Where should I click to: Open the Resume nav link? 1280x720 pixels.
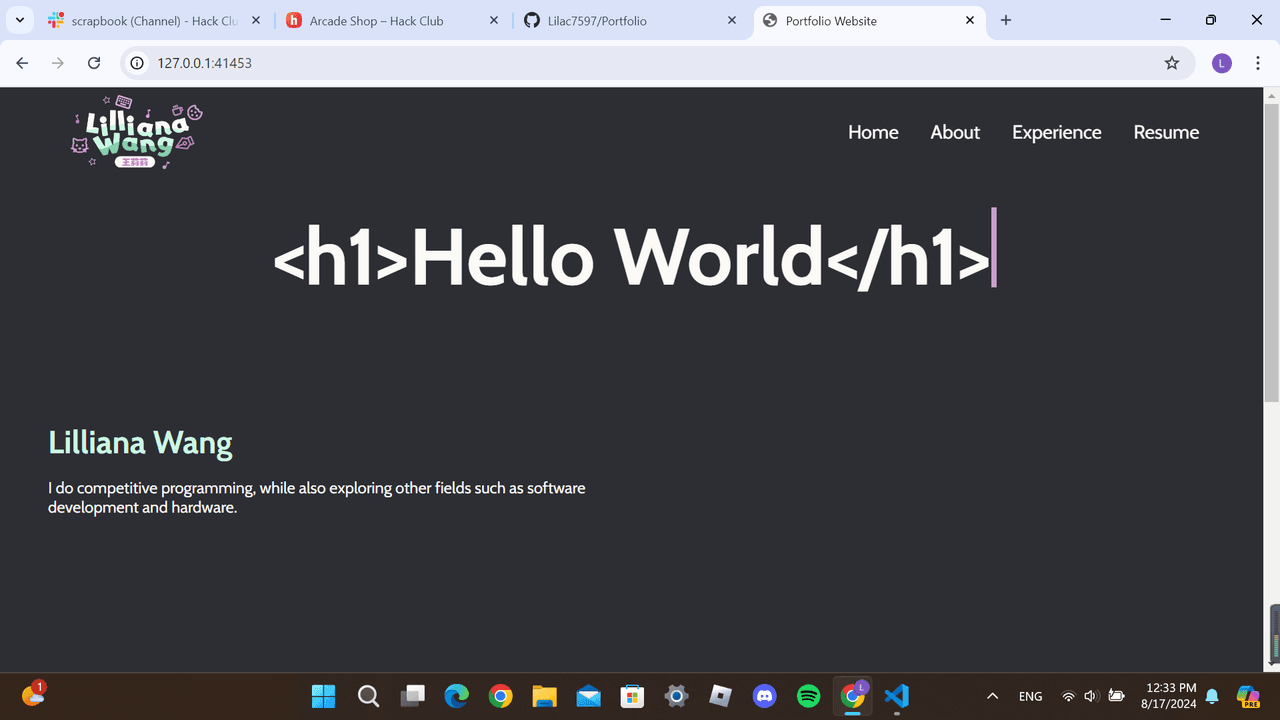pyautogui.click(x=1166, y=132)
